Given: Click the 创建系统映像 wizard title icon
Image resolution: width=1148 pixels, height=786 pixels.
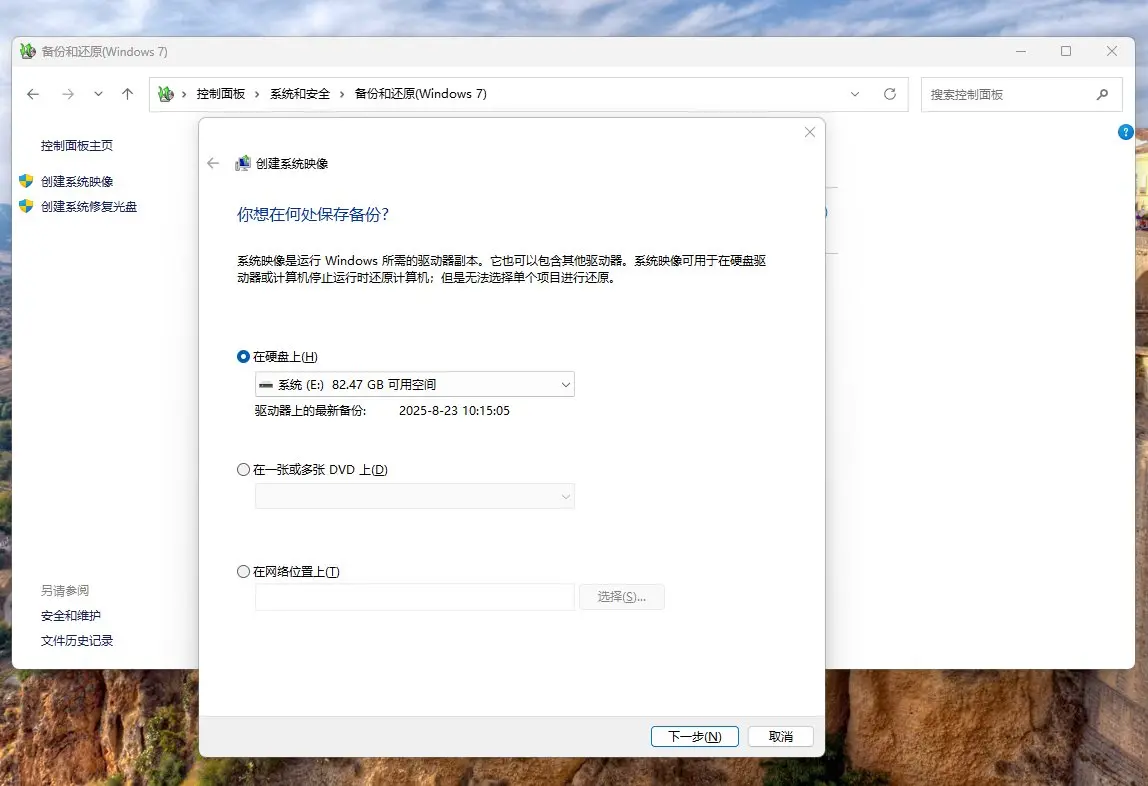Looking at the screenshot, I should click(242, 163).
